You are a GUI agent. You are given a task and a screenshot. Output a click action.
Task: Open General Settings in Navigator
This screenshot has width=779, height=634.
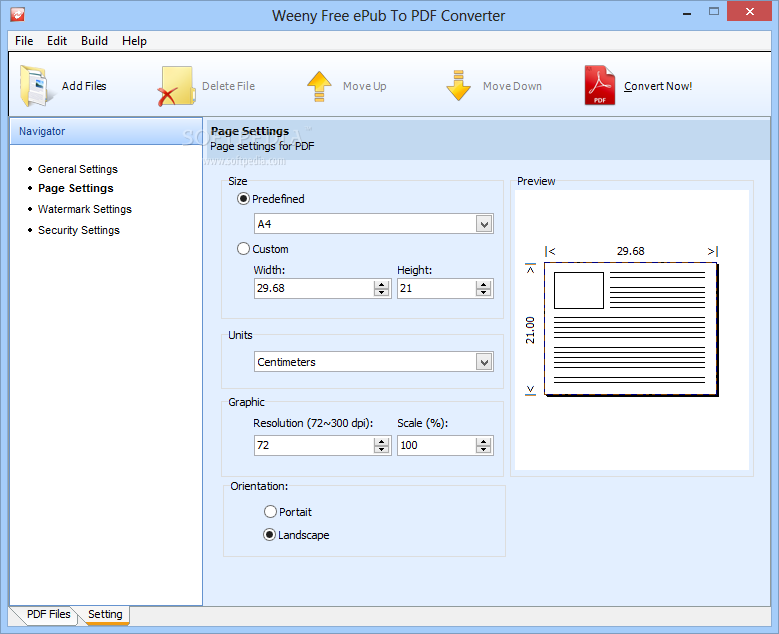point(78,169)
